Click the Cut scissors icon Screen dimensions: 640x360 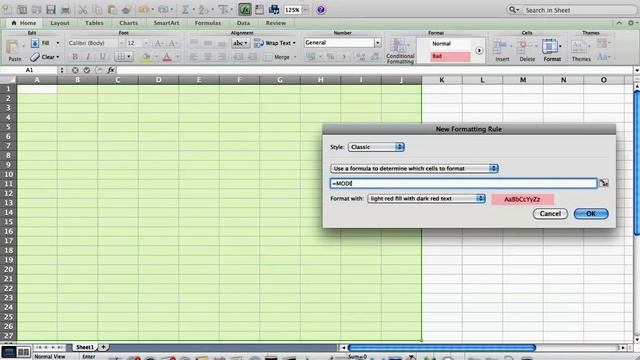(x=83, y=10)
